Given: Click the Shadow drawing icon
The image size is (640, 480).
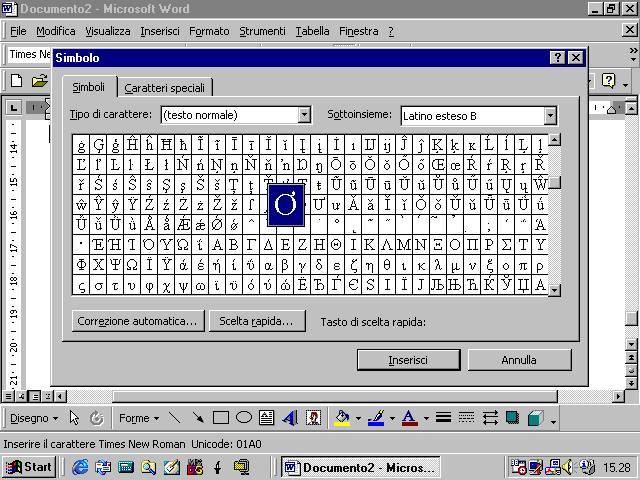Looking at the screenshot, I should (512, 418).
